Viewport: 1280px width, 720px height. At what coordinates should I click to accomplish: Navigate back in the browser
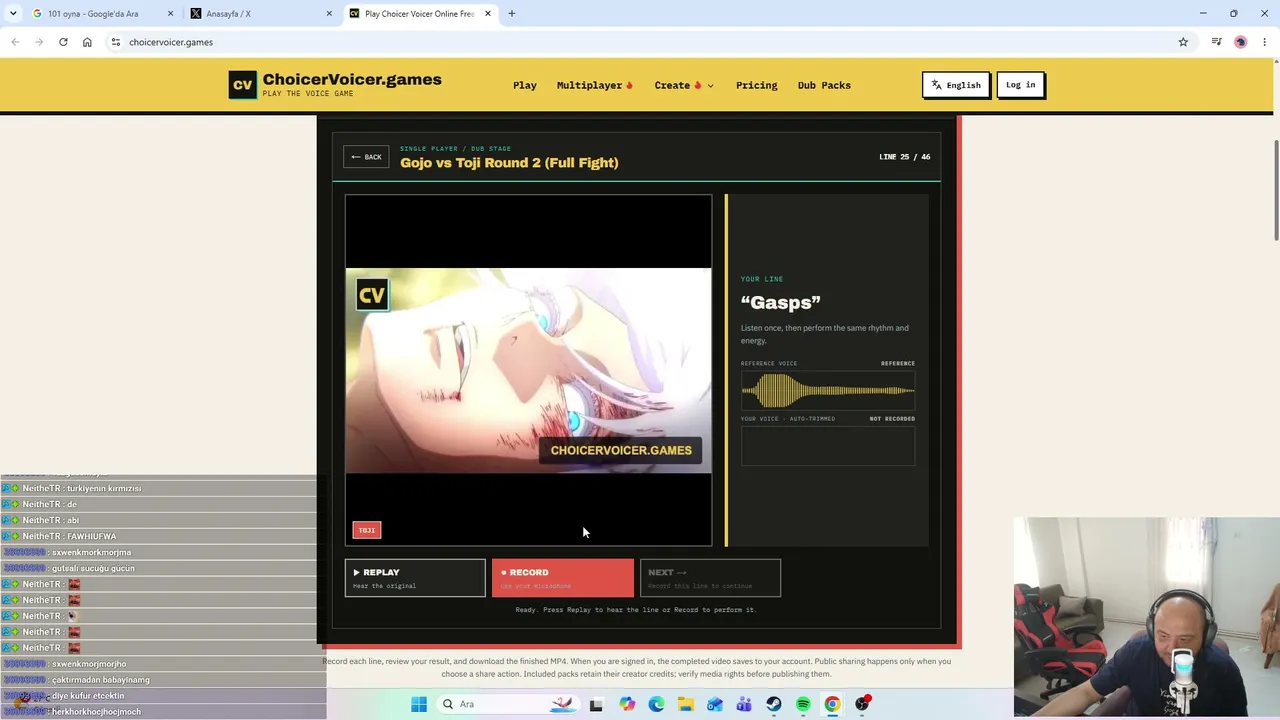click(15, 42)
